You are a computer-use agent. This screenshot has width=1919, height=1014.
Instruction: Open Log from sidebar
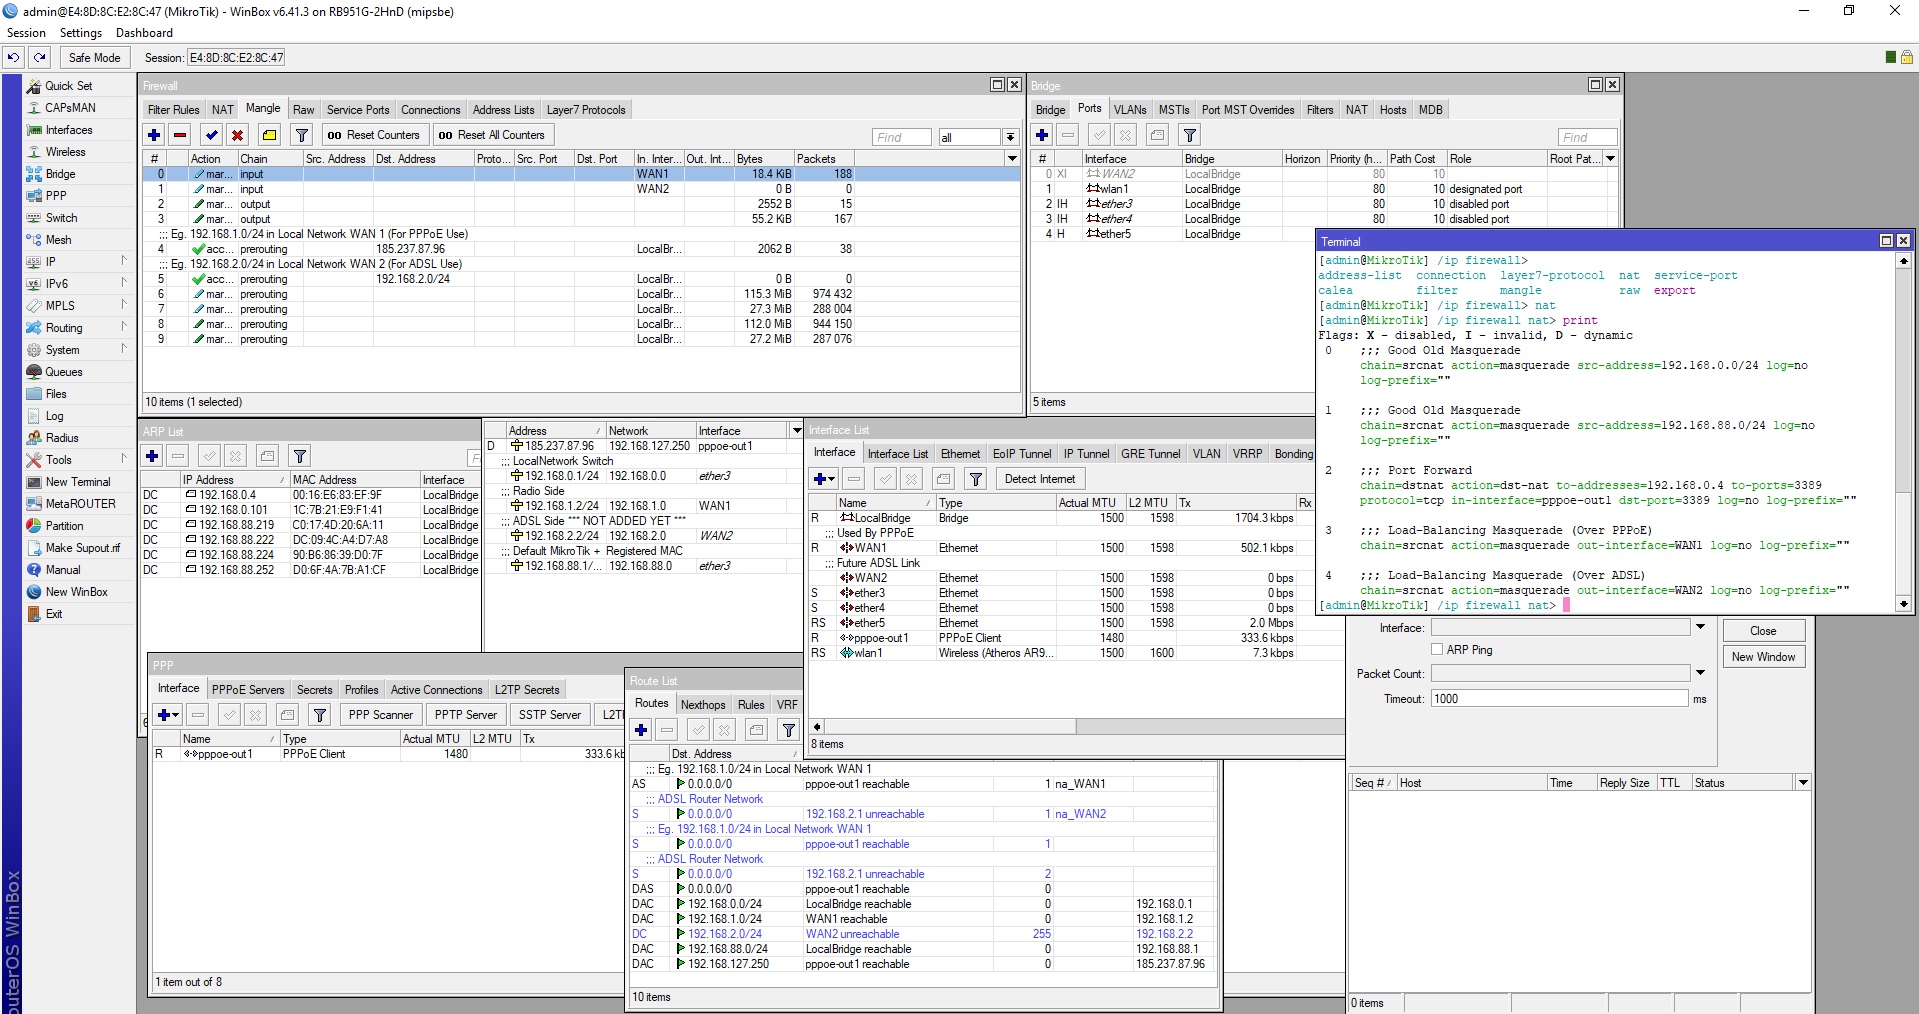point(54,416)
